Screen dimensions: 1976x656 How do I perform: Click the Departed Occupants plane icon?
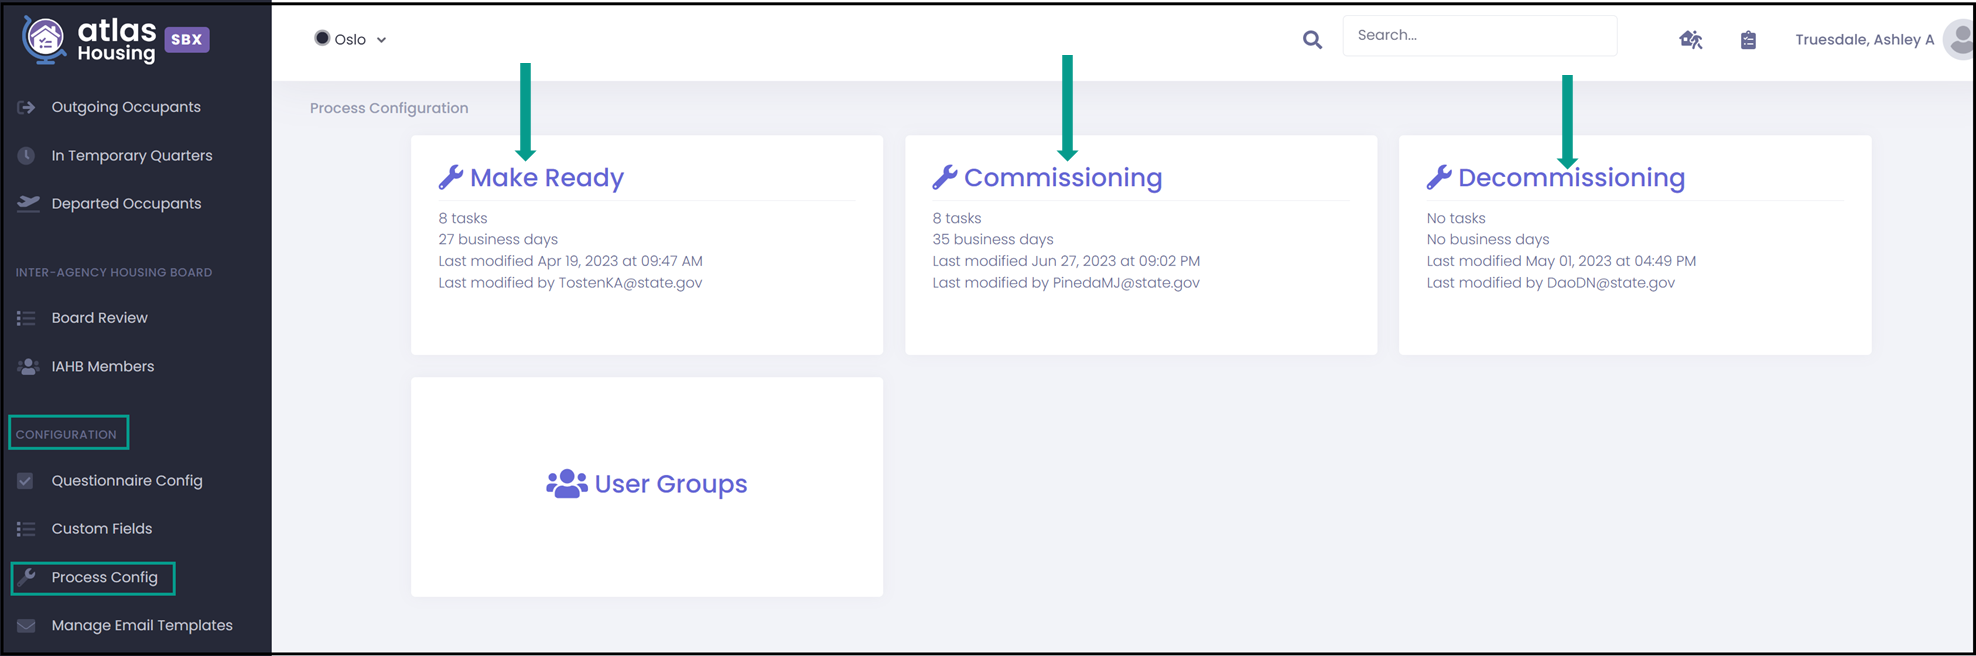[28, 203]
